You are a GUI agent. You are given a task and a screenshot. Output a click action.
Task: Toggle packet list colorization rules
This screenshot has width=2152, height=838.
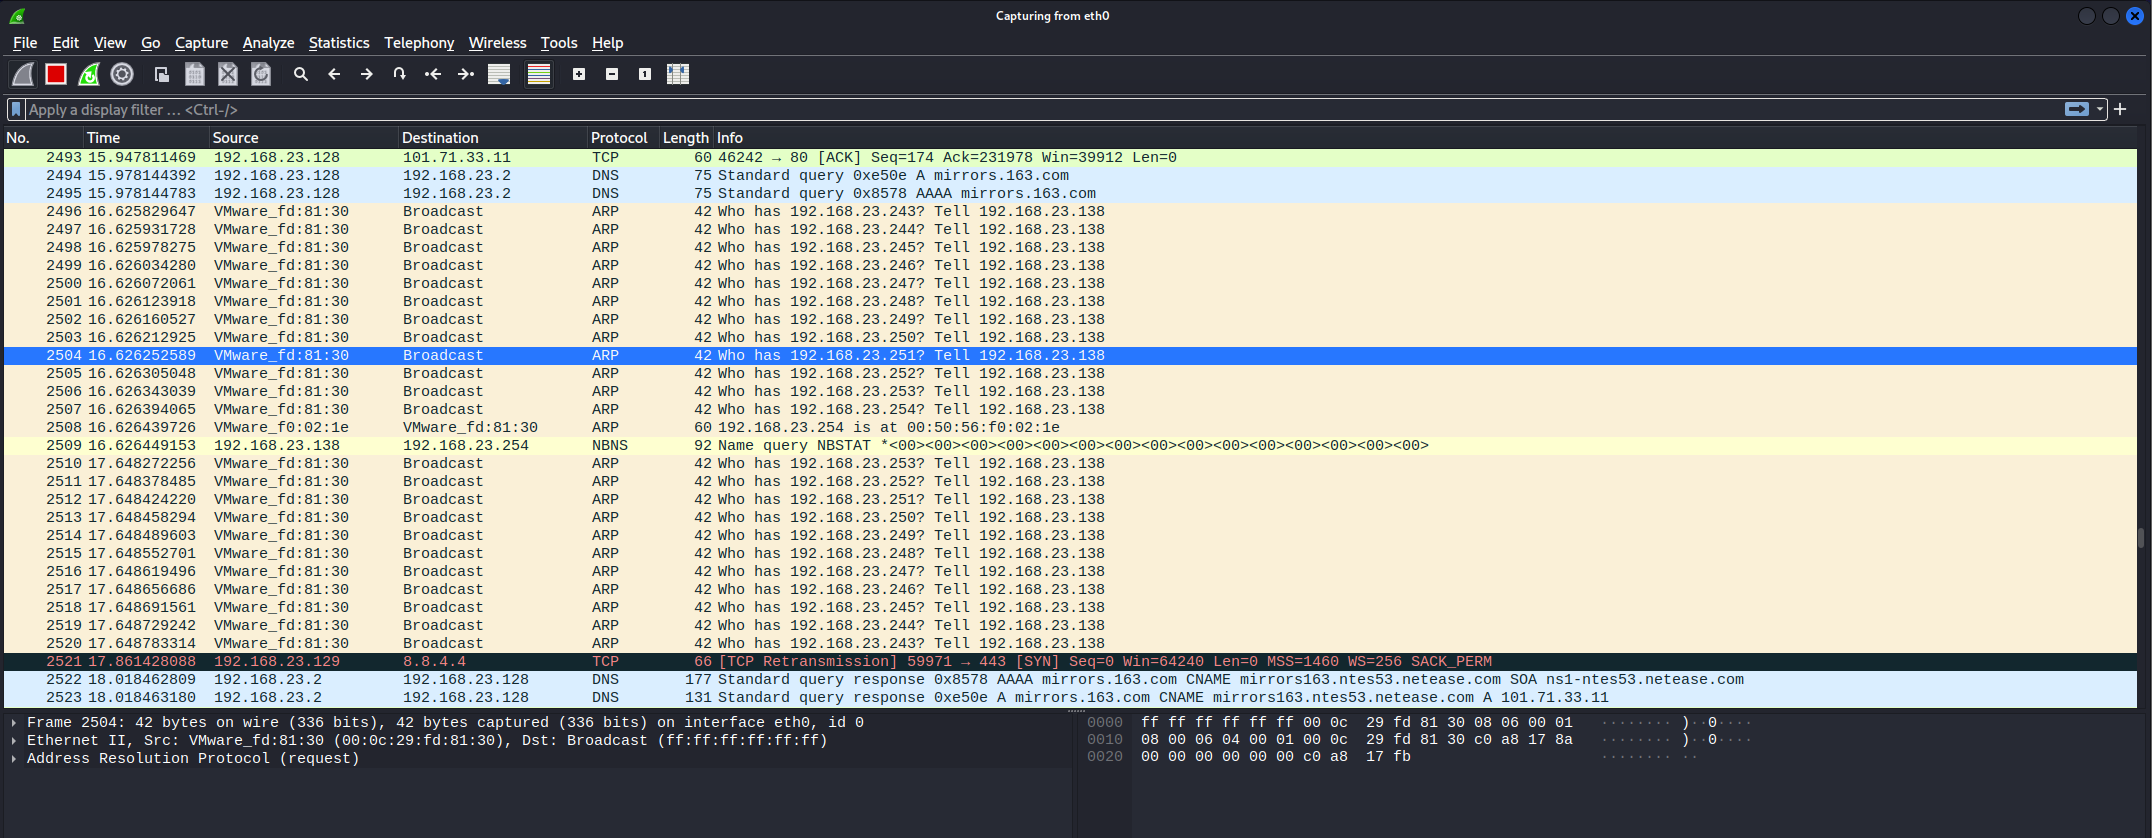[539, 74]
